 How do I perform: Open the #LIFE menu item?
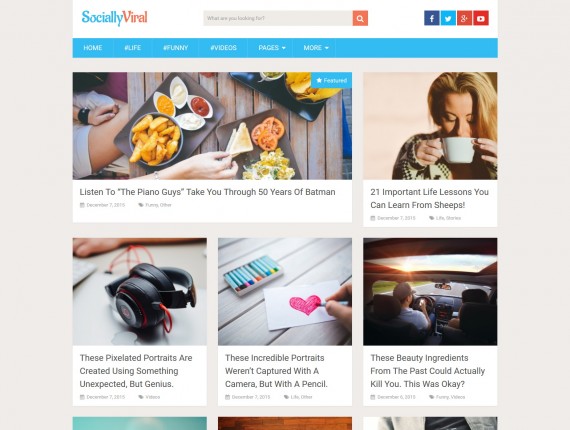[133, 48]
